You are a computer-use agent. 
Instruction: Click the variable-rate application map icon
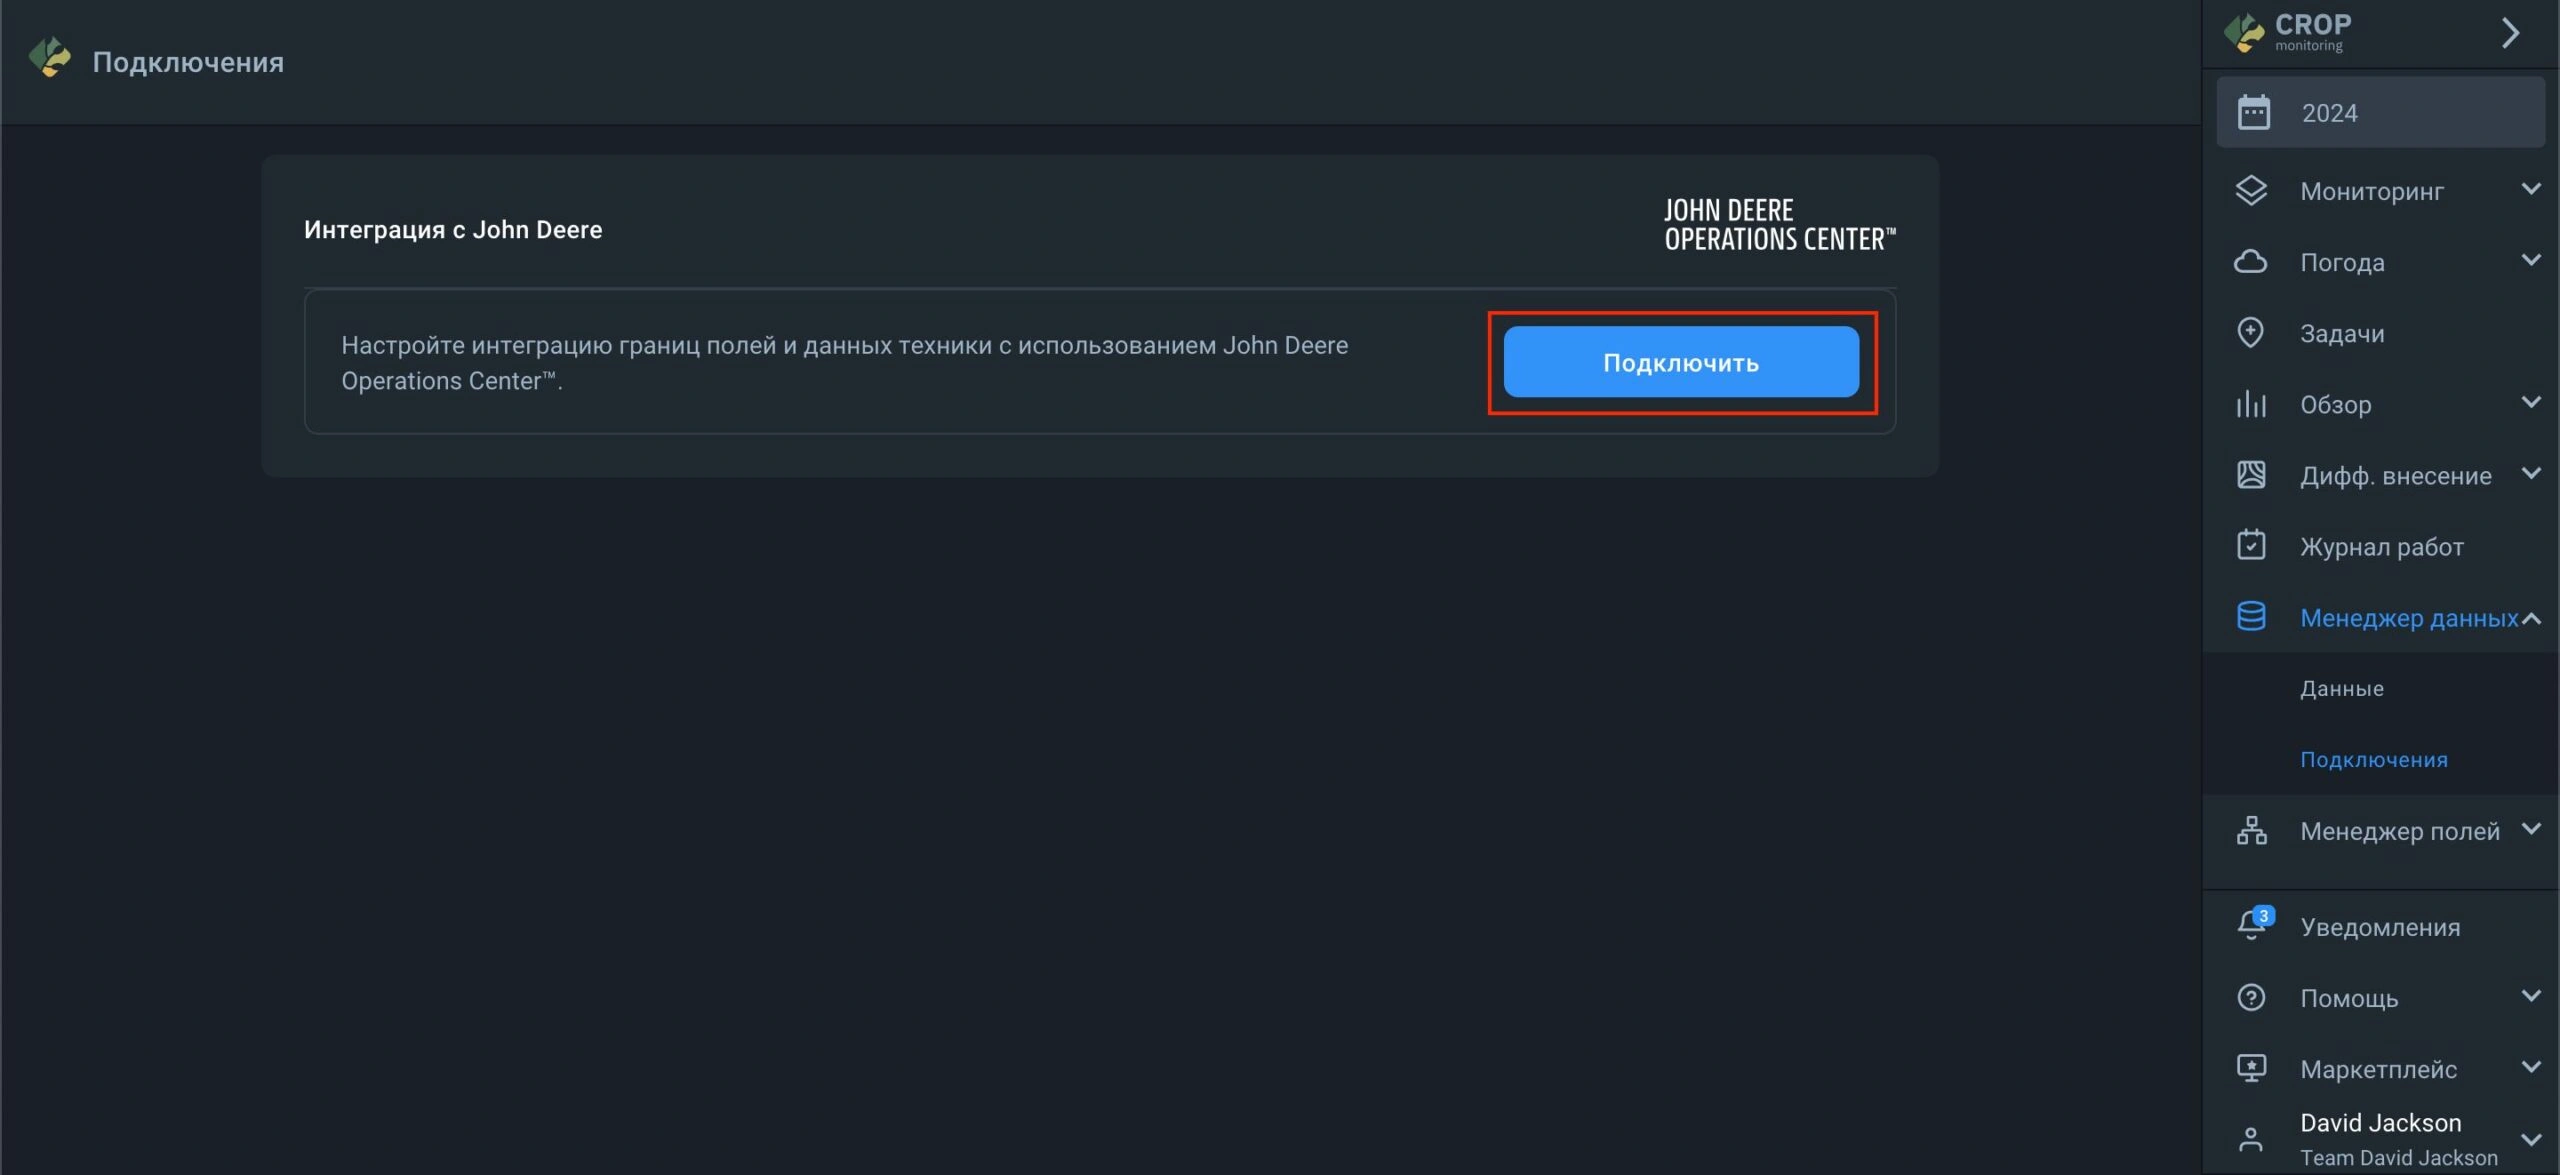[2250, 475]
